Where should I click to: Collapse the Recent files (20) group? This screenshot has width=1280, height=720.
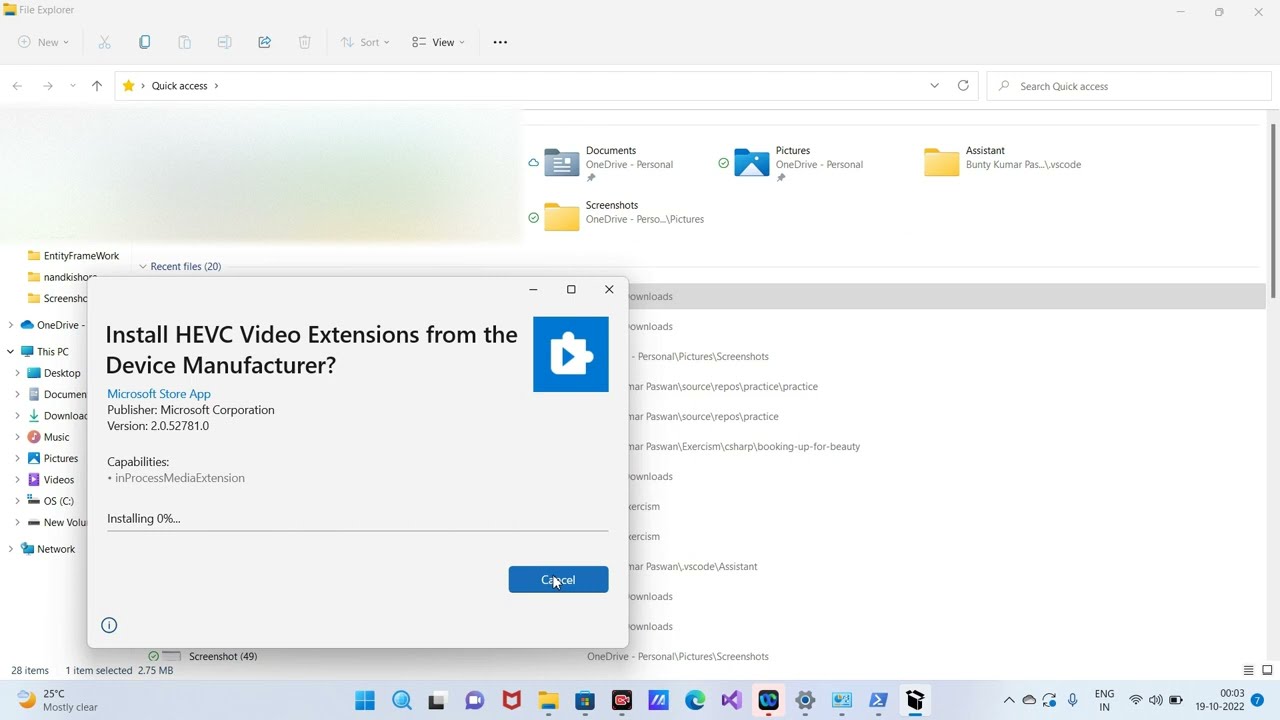[143, 267]
